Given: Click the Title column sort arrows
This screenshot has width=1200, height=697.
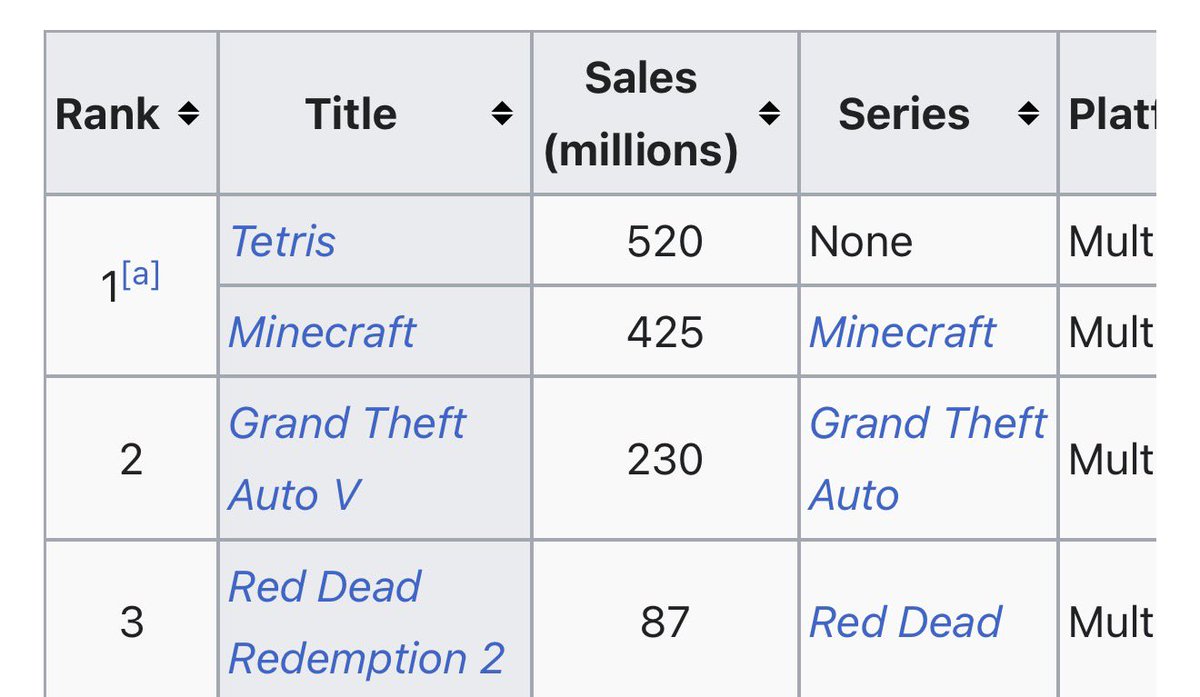Looking at the screenshot, I should 502,115.
